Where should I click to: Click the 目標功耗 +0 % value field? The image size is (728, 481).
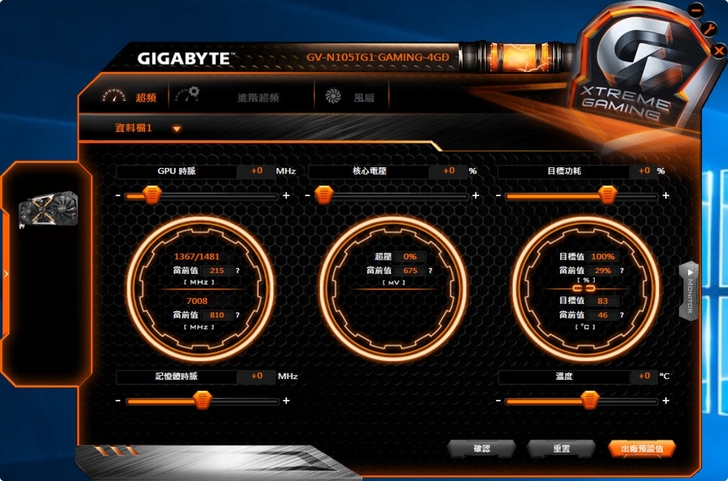644,171
